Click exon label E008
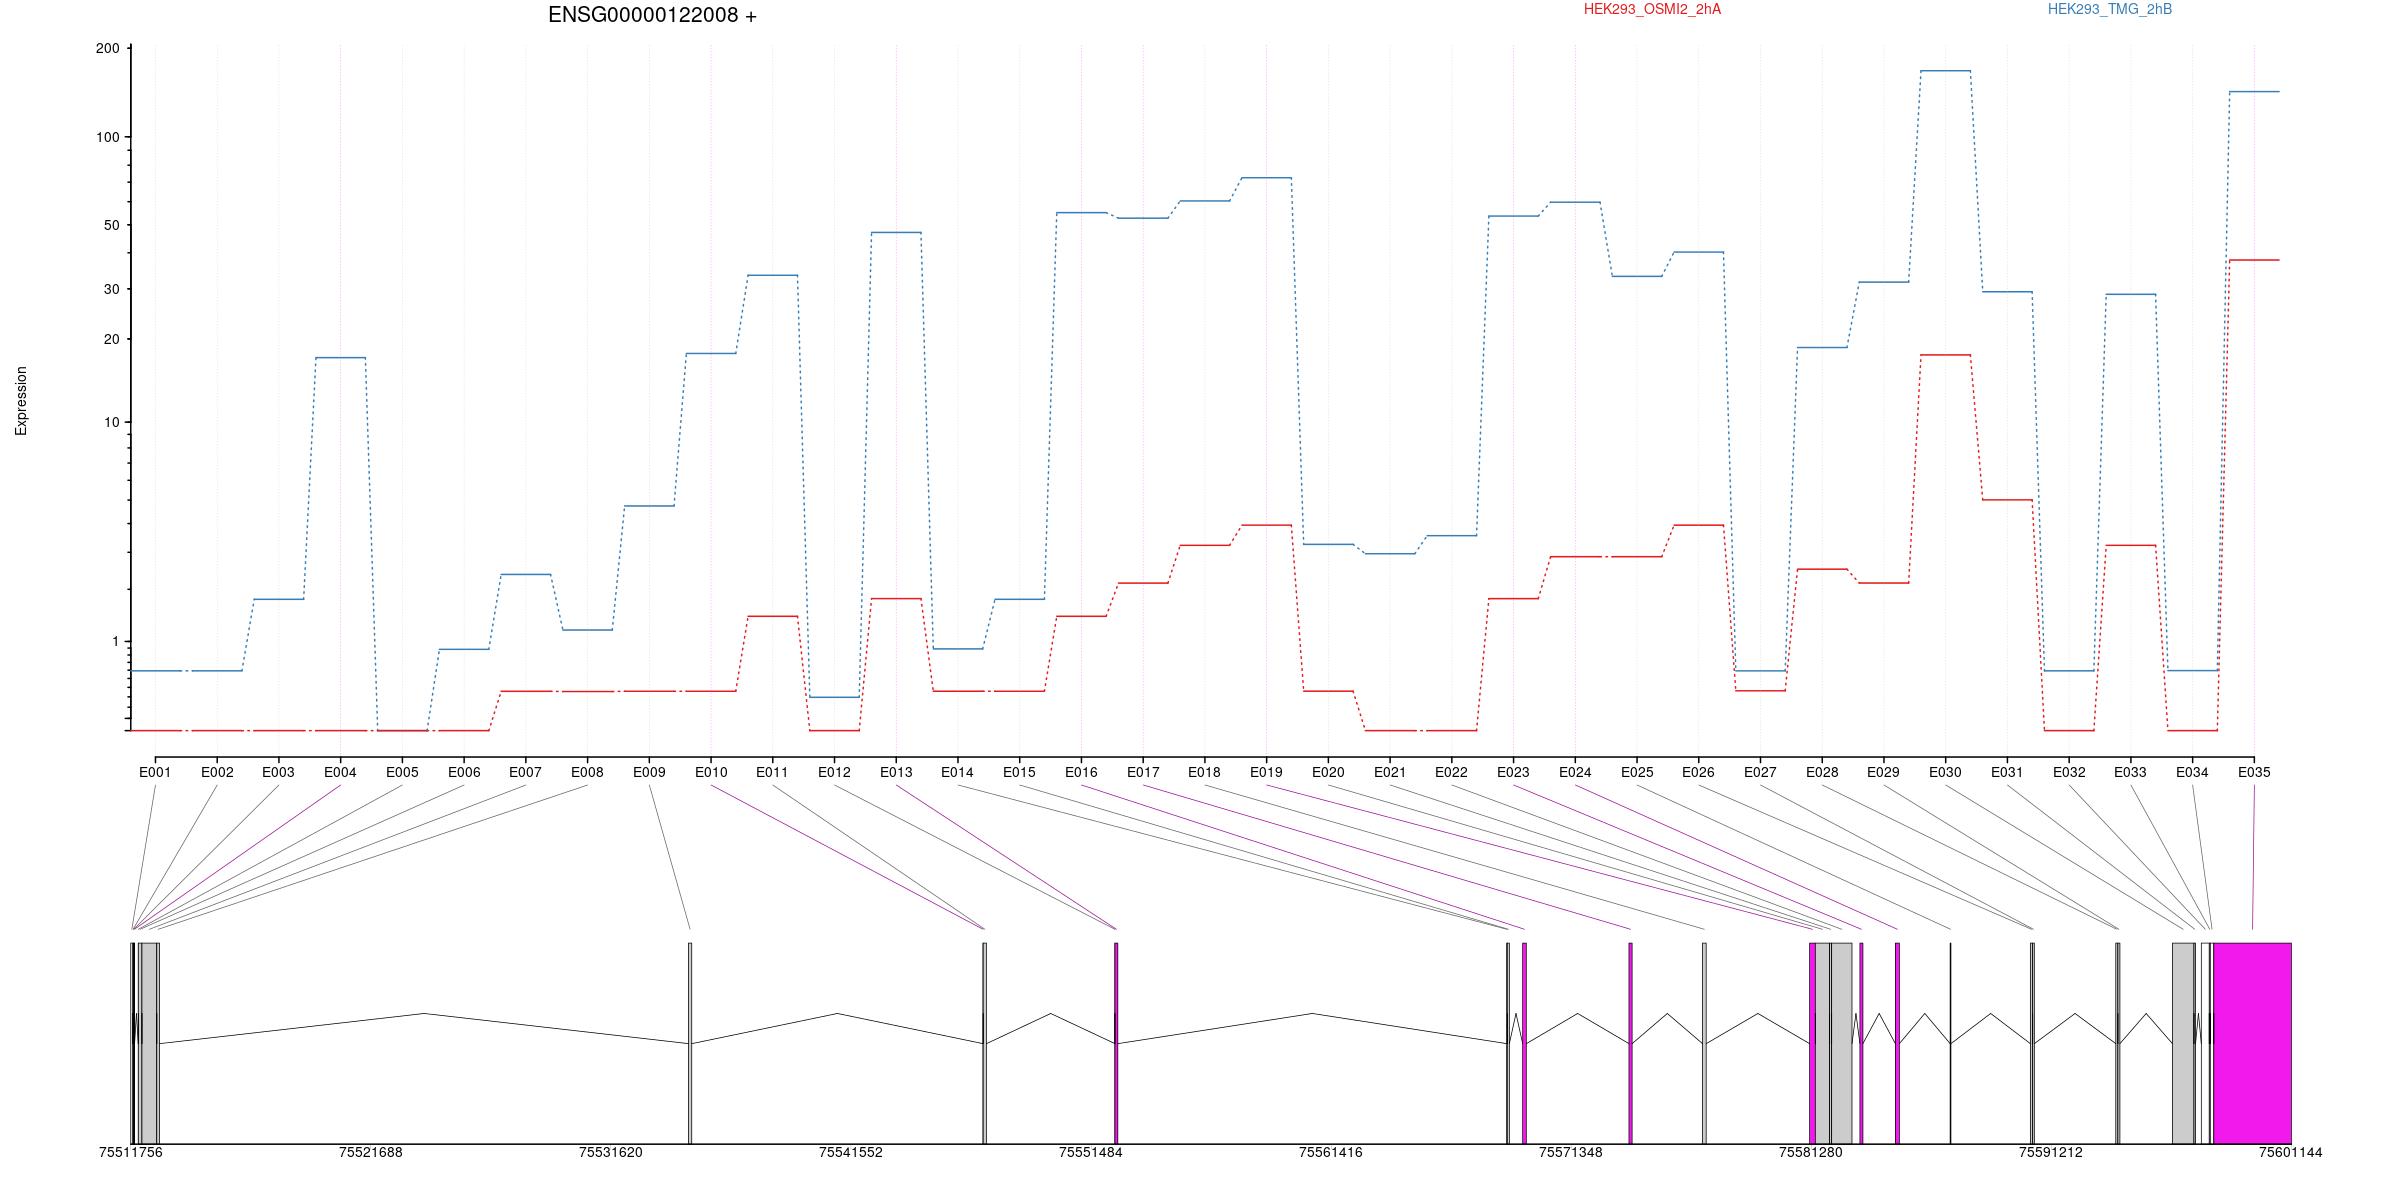This screenshot has height=1200, width=2400. click(587, 772)
